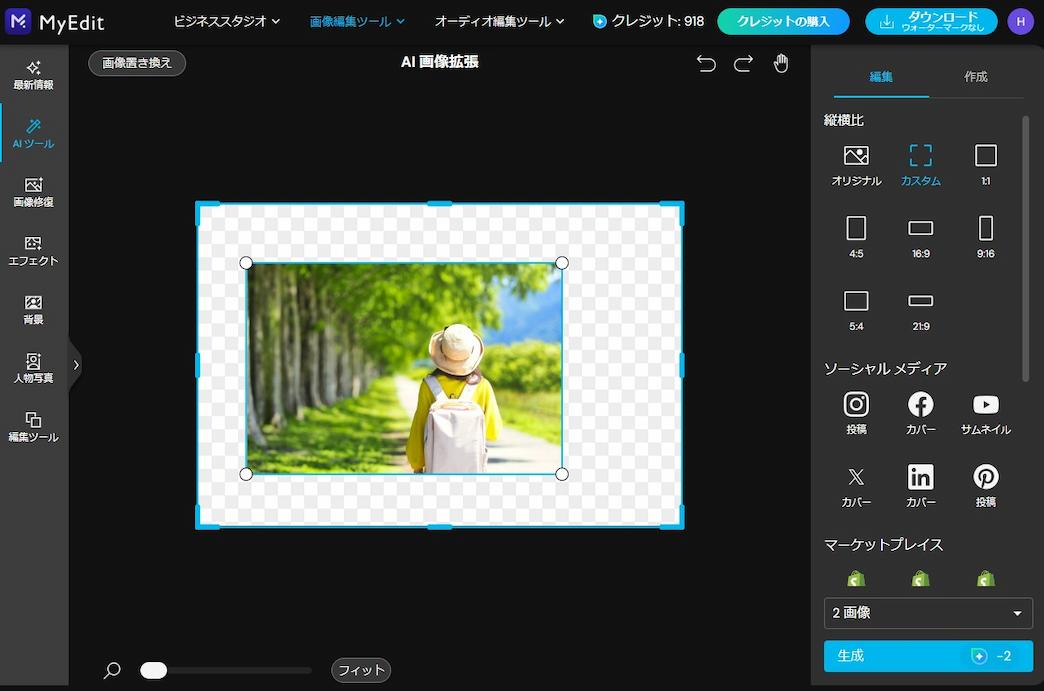Open the 画像編集ツール menu
Screen dimensions: 1044x691
(356, 20)
